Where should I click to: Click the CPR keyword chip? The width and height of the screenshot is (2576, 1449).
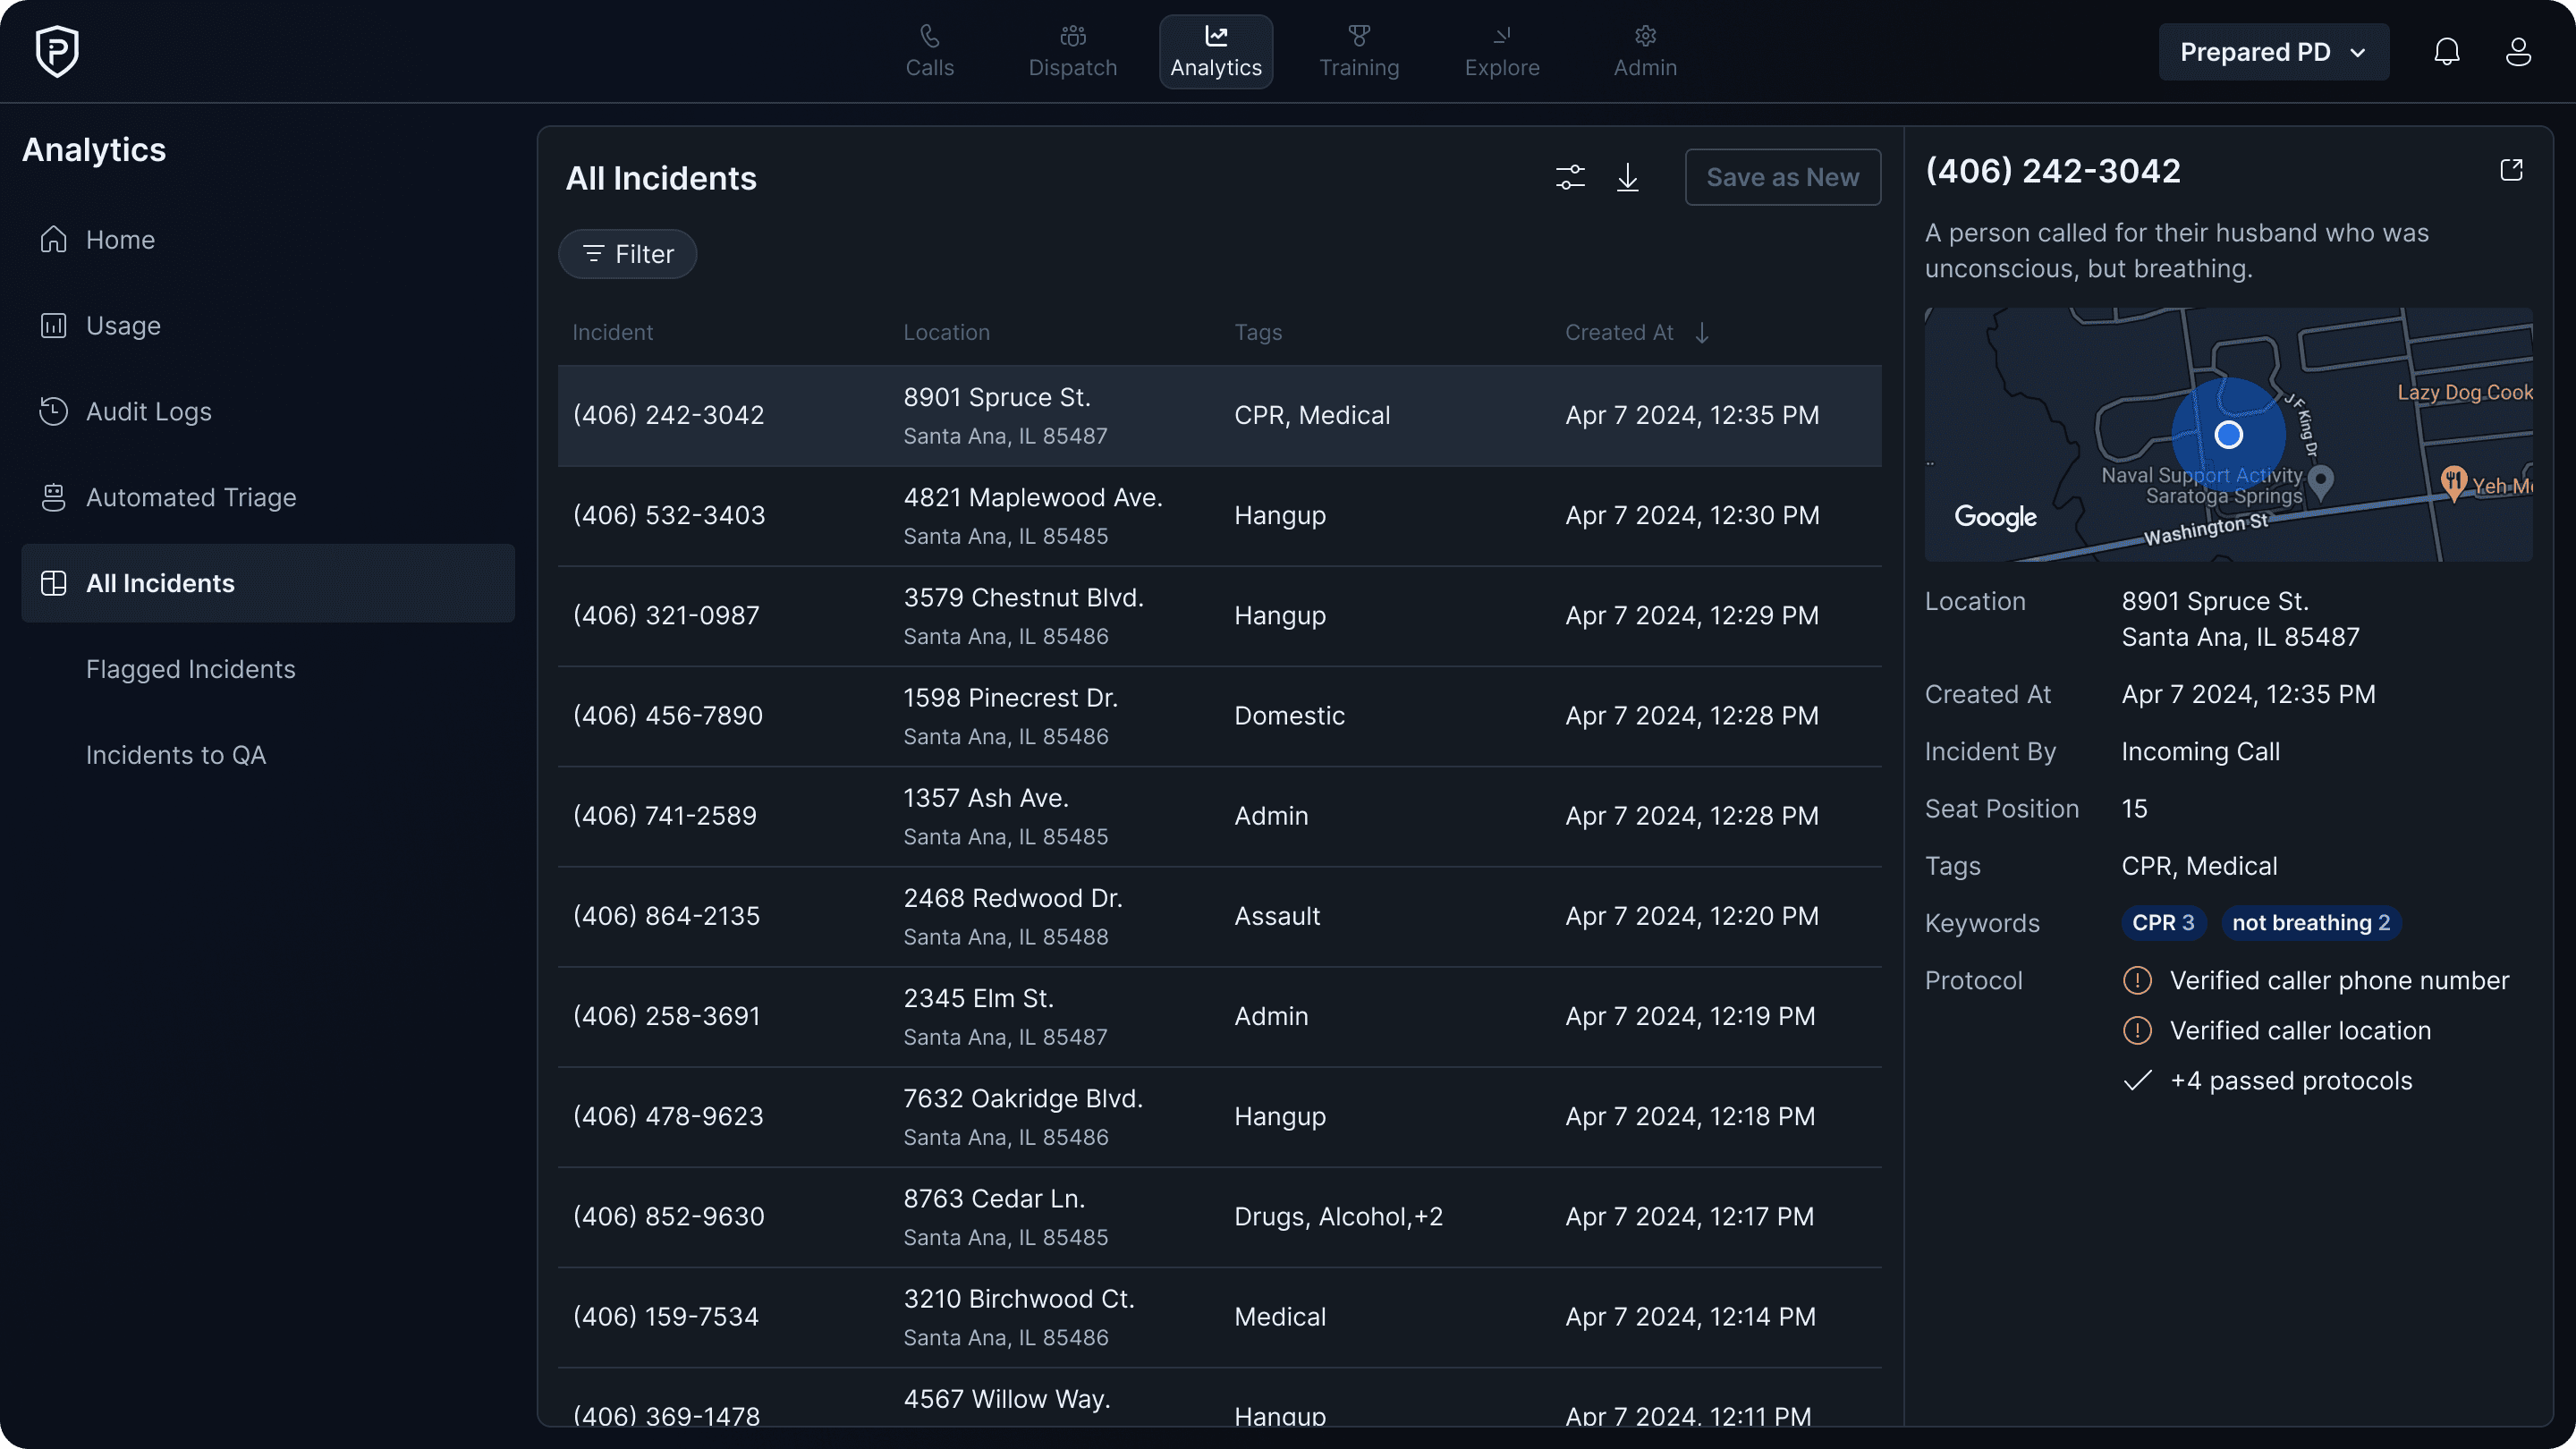[2162, 922]
